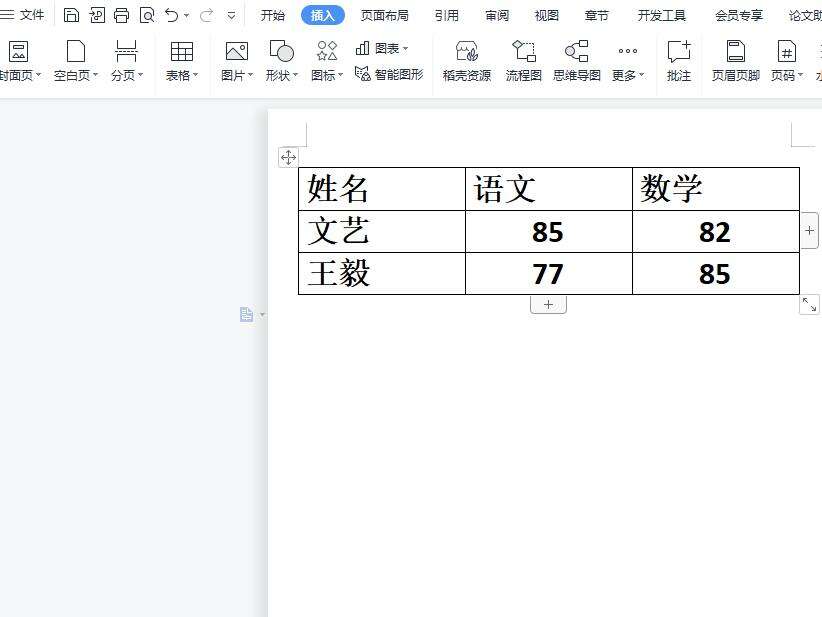The height and width of the screenshot is (617, 822).
Task: Open 页眉页脚 header and footer
Action: click(x=736, y=61)
